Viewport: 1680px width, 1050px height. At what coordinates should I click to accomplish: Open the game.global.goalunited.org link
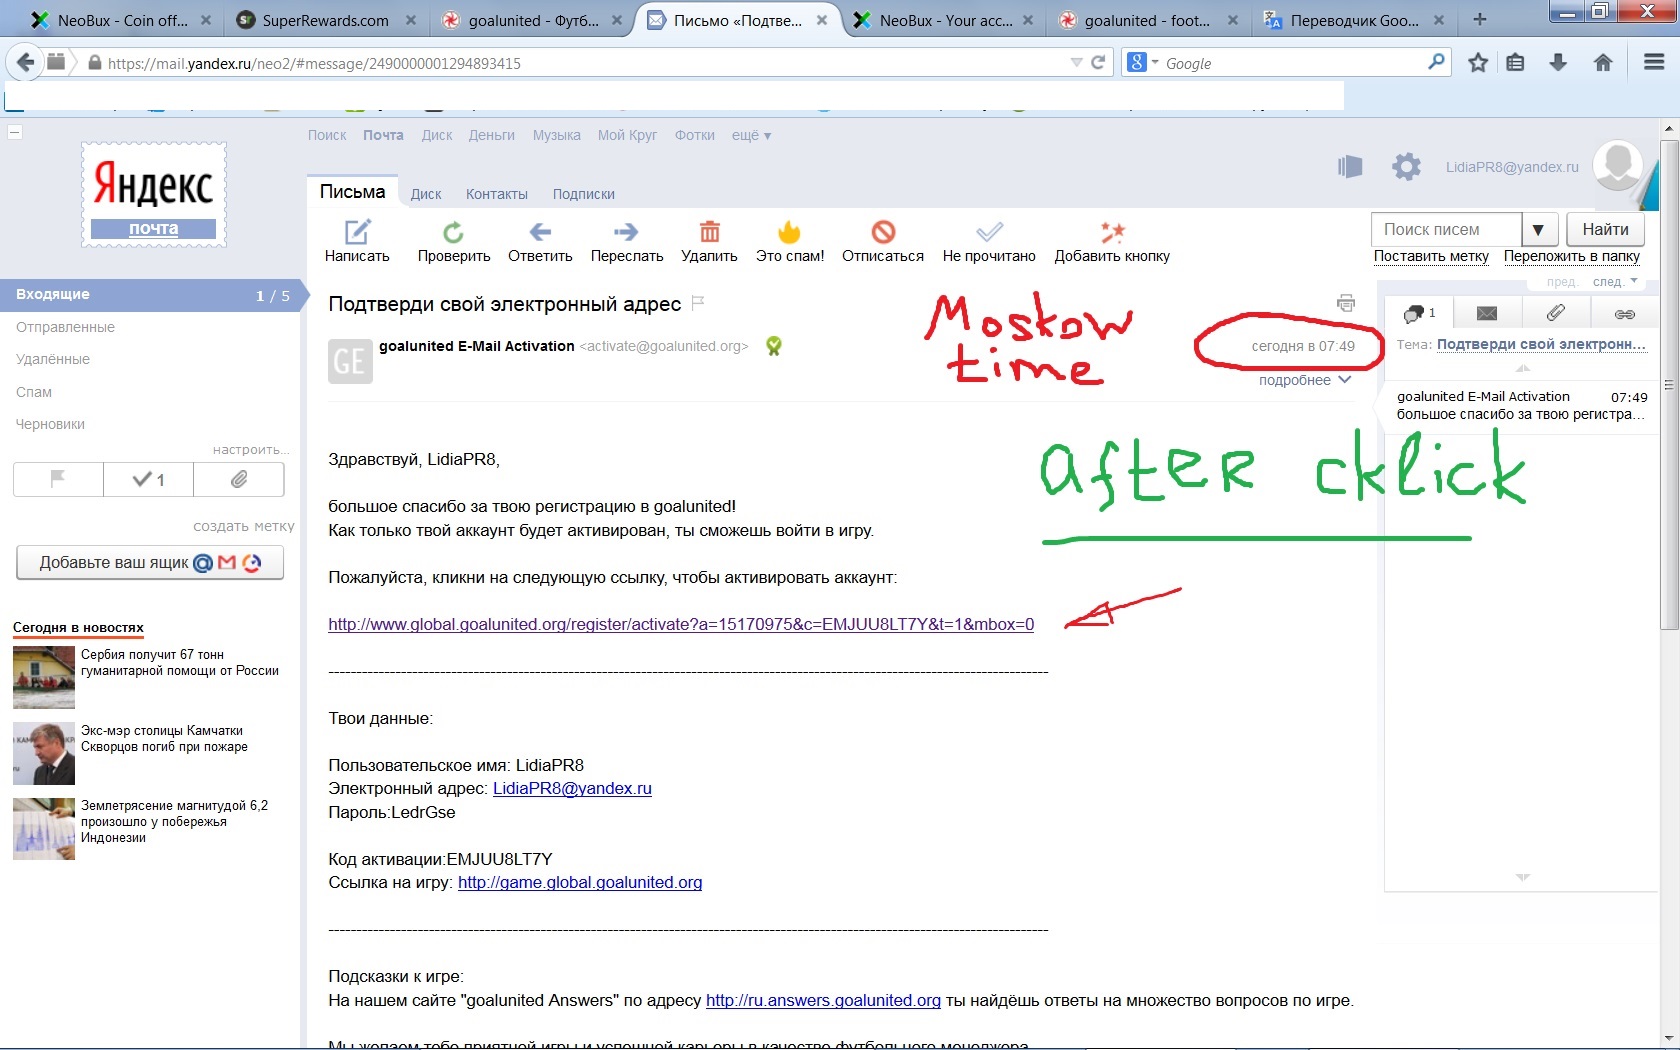[580, 882]
